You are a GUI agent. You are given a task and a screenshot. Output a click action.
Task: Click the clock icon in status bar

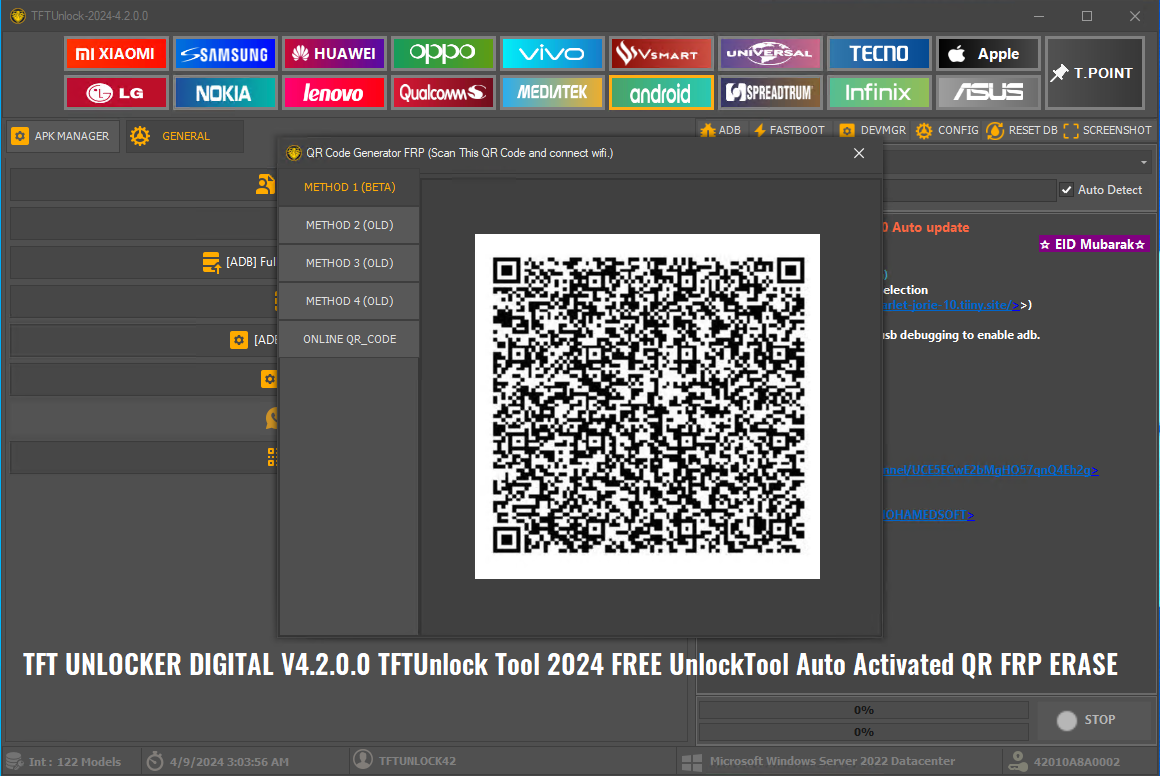coord(155,761)
